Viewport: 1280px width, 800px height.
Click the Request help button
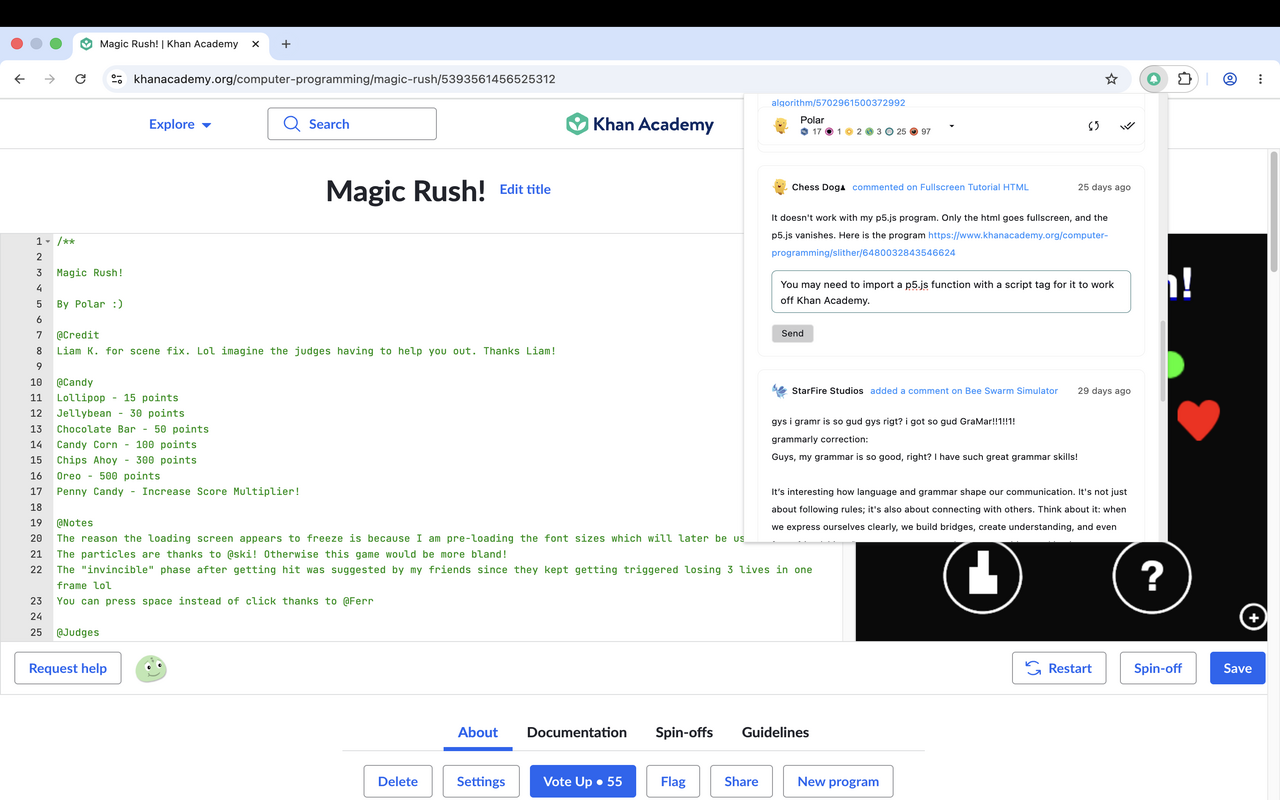point(68,668)
